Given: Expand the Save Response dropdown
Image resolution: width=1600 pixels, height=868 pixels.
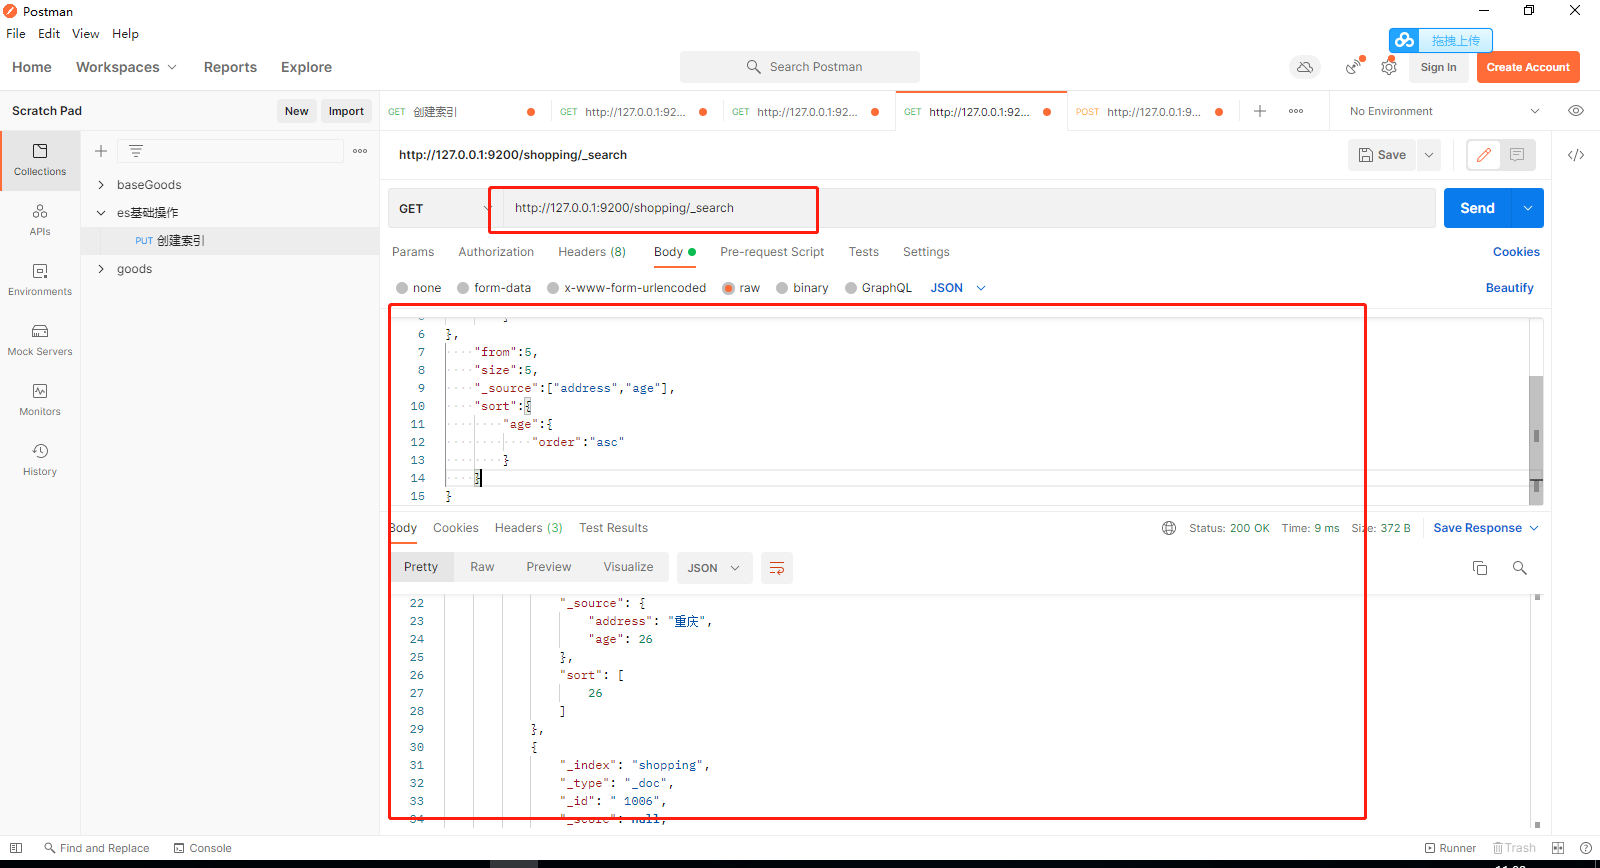Looking at the screenshot, I should (x=1486, y=528).
